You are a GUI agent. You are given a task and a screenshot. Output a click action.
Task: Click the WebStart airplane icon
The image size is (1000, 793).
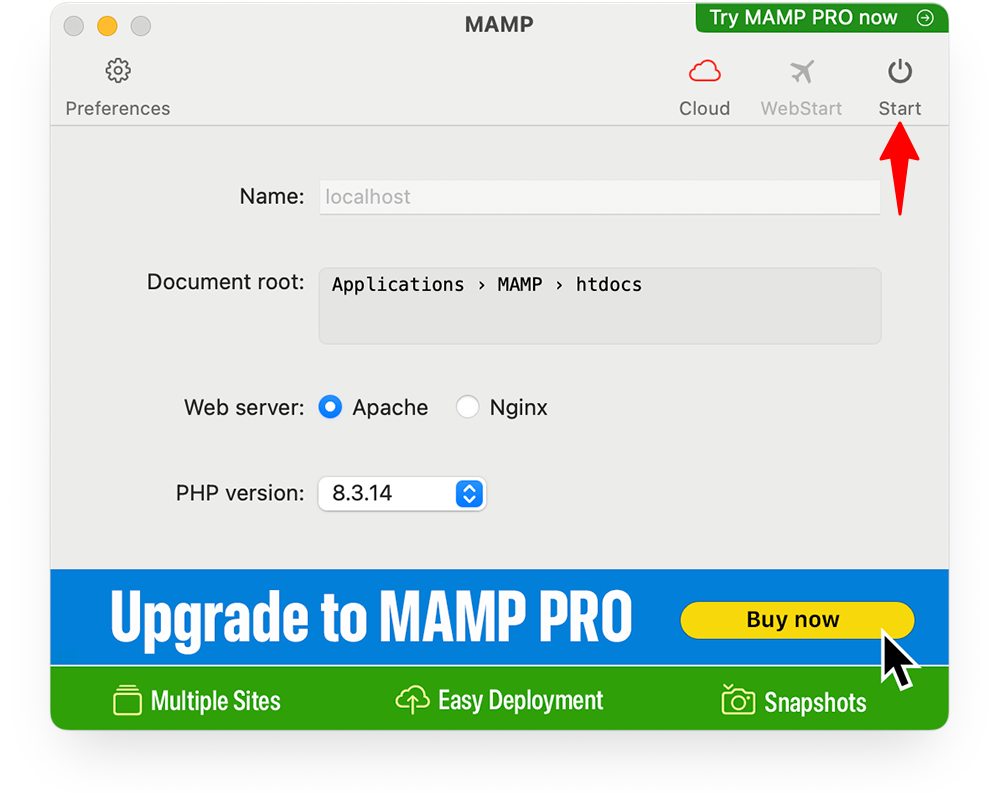(x=802, y=71)
